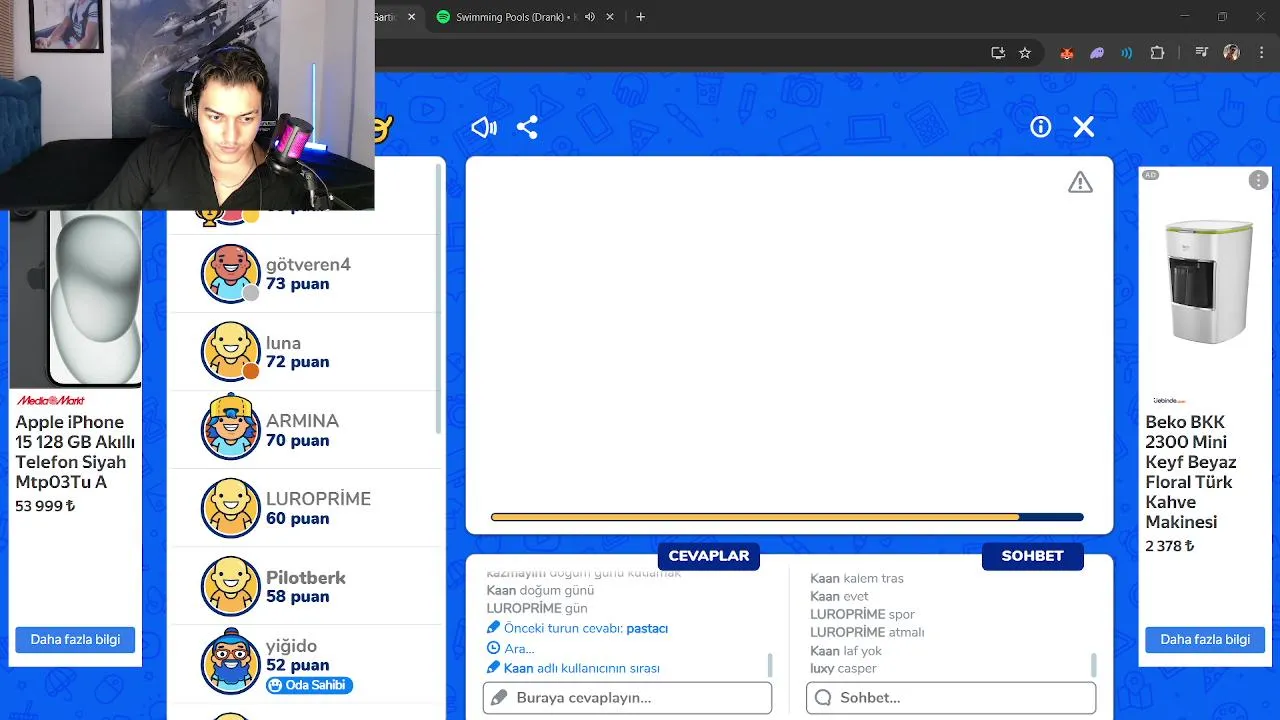Click the chat panel scrollbar

click(1094, 665)
